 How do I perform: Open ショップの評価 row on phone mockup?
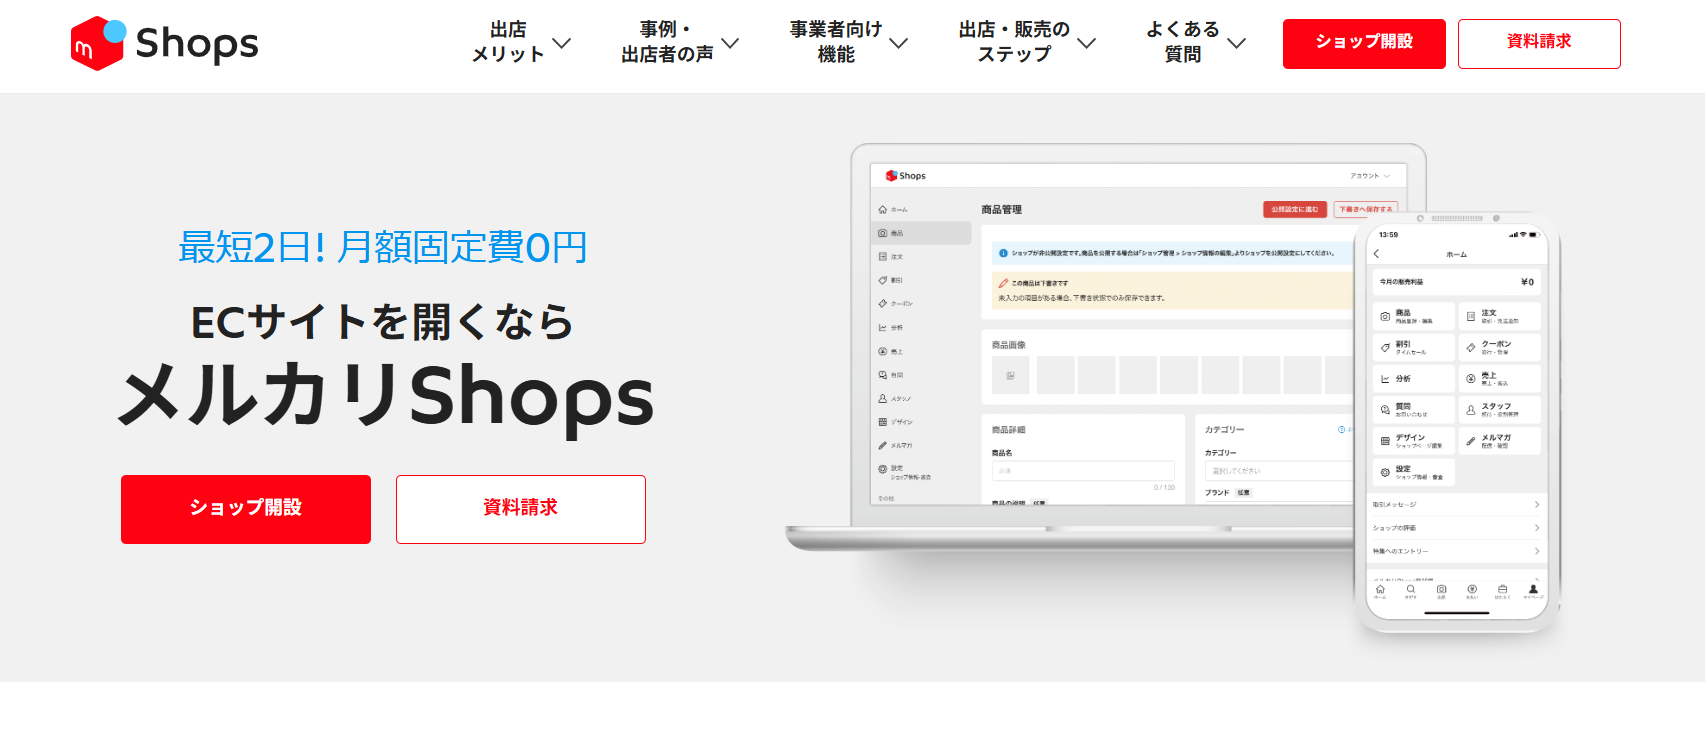coord(1457,528)
